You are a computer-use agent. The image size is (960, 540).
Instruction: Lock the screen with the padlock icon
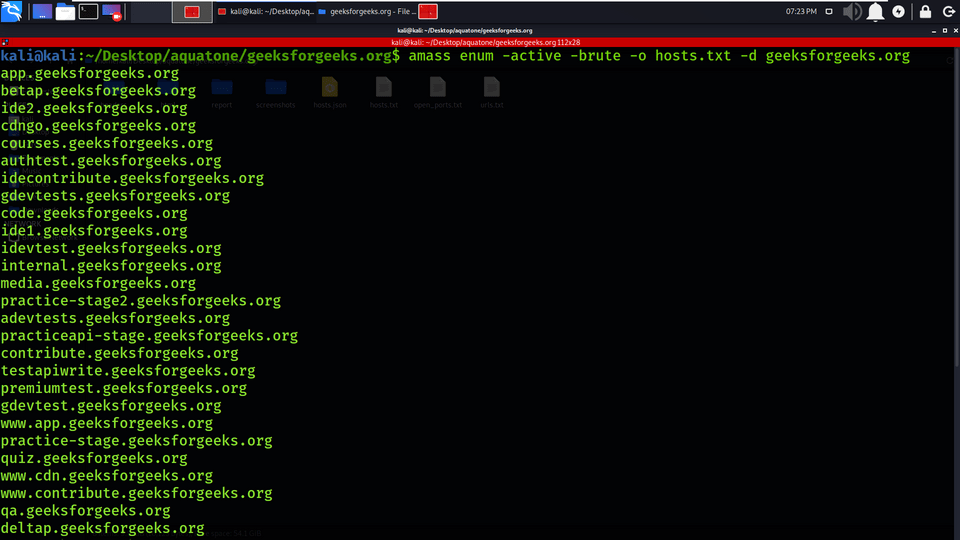click(x=925, y=12)
